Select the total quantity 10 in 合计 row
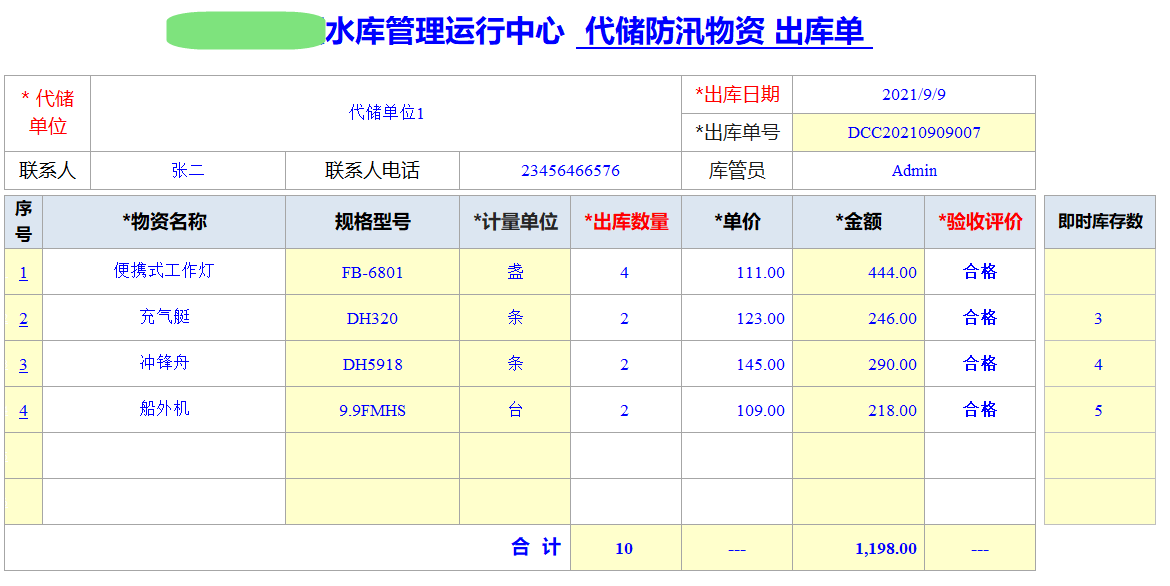This screenshot has height=586, width=1170. (625, 548)
